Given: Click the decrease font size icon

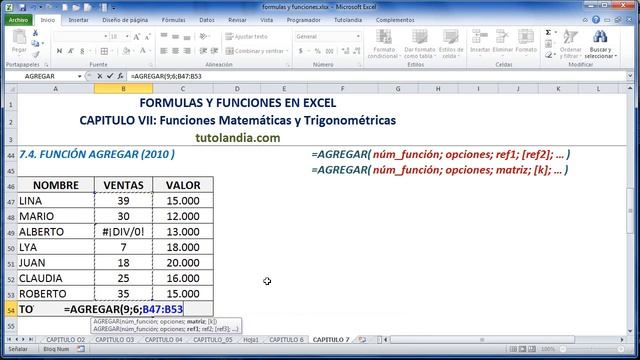Looking at the screenshot, I should pyautogui.click(x=147, y=37).
